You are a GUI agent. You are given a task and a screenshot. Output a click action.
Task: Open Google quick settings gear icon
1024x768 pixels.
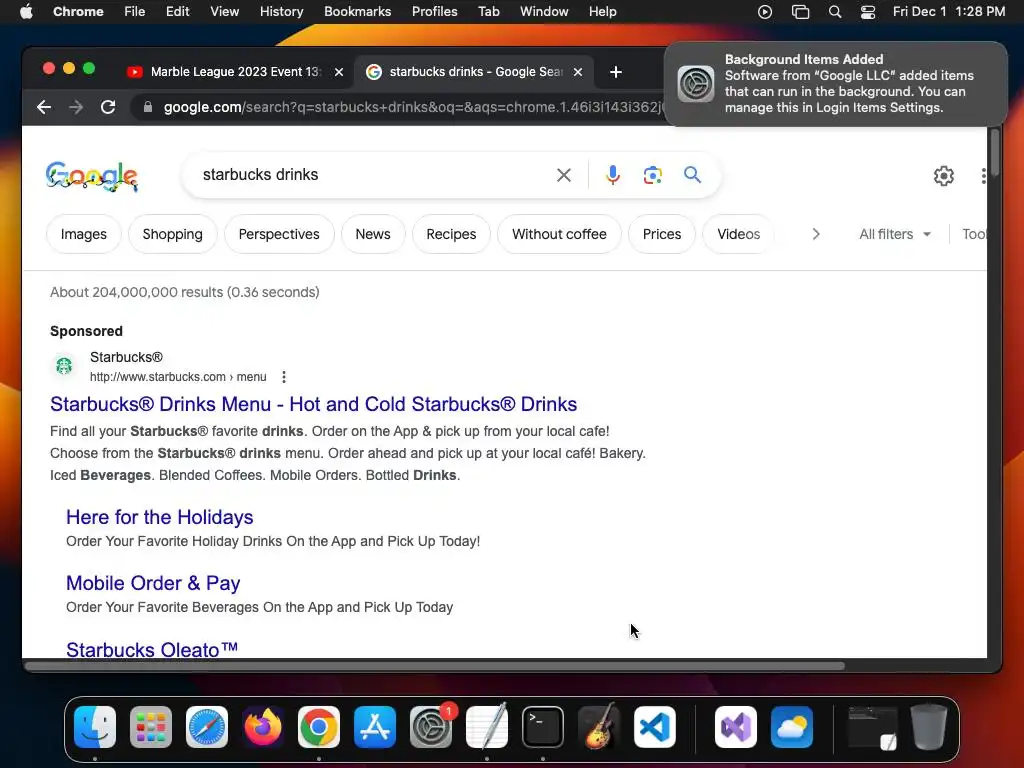click(x=943, y=176)
